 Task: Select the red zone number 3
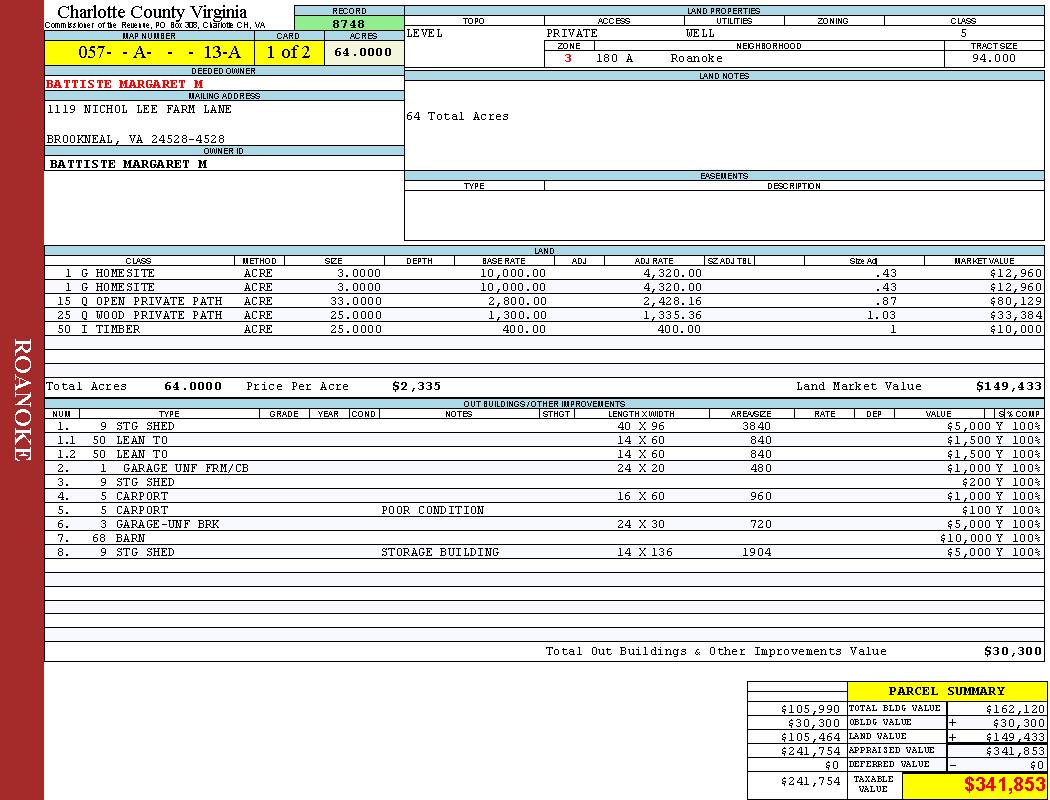coord(568,58)
